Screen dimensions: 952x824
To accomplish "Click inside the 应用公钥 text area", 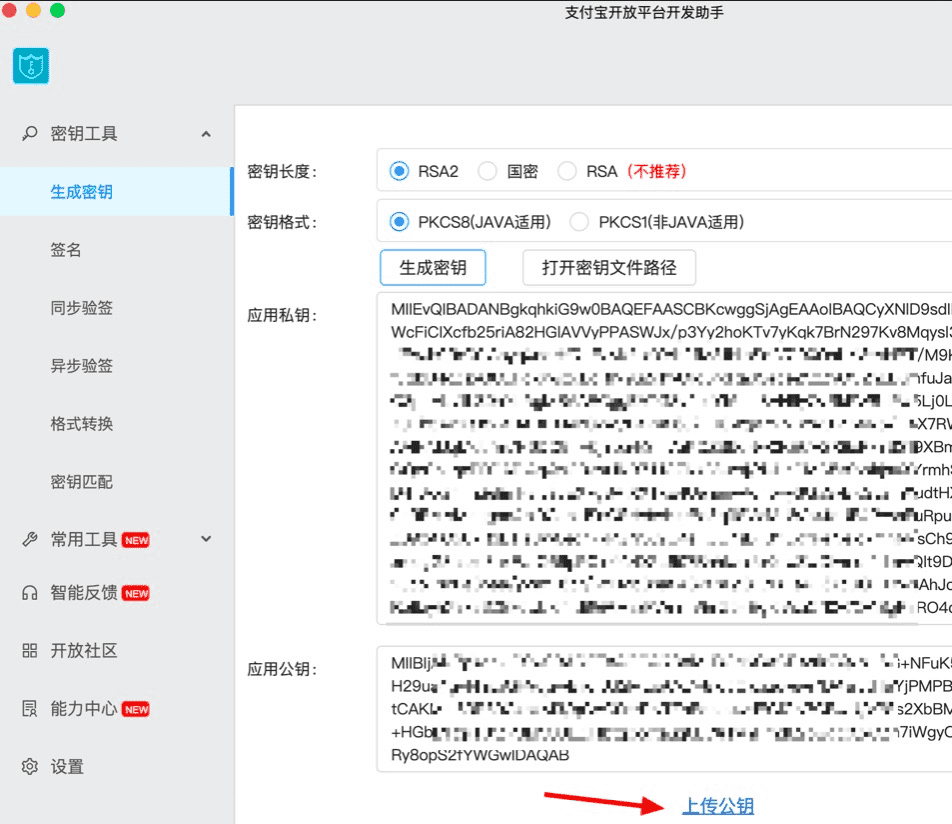I will 664,709.
